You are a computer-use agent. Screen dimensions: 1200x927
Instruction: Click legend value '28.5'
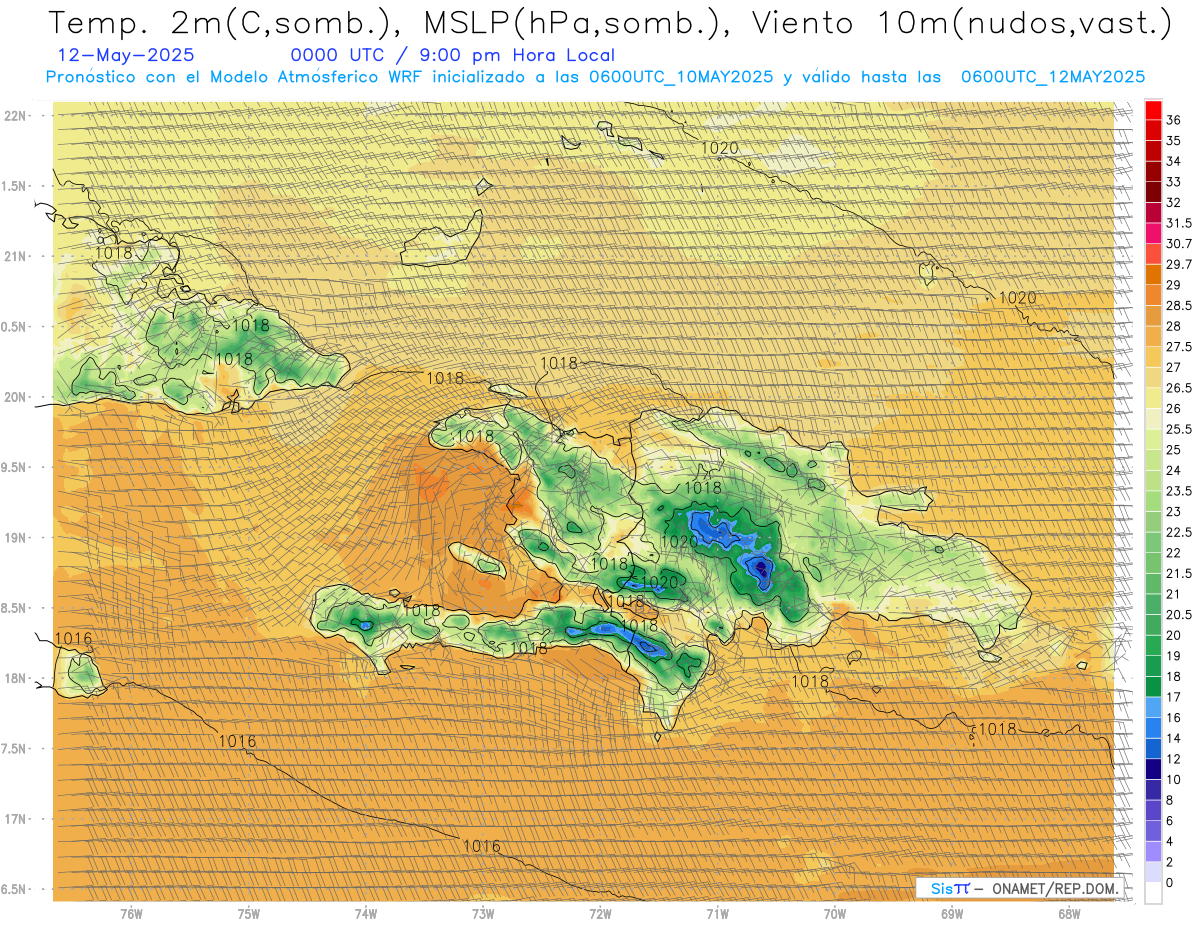[x=1179, y=305]
